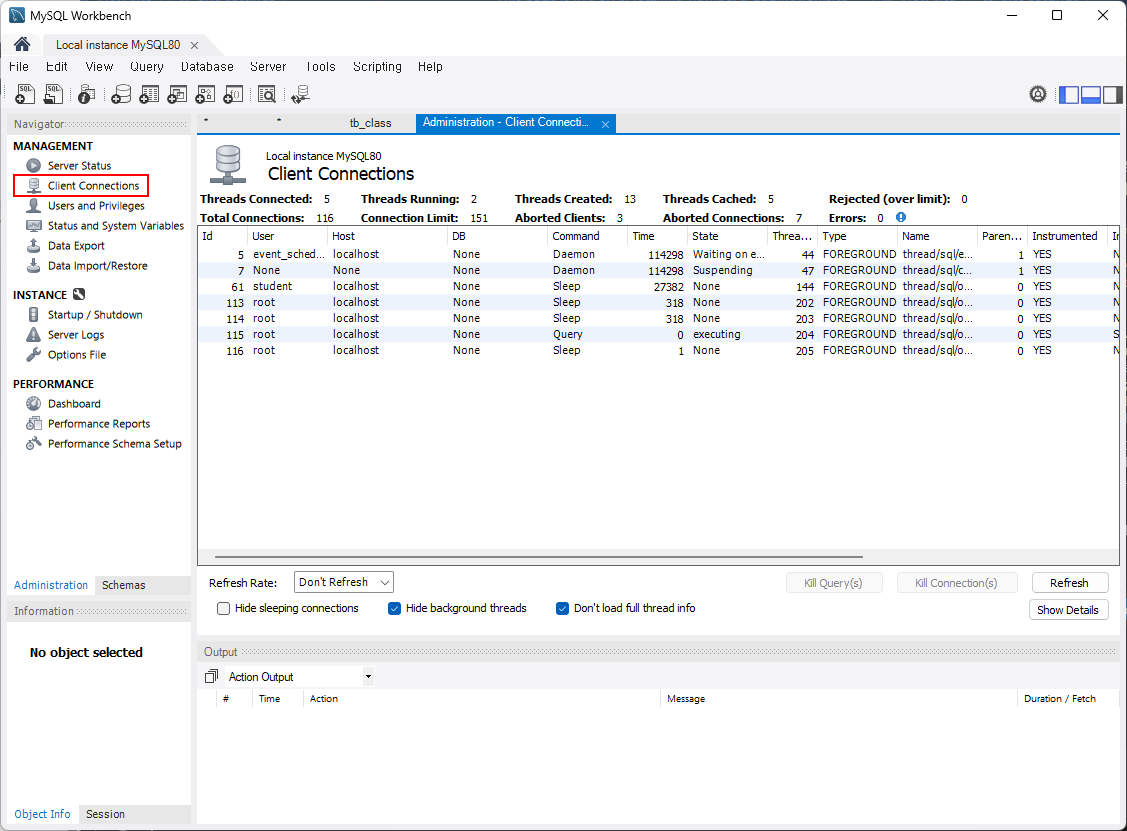The image size is (1127, 831).
Task: Sort by the State column header
Action: point(727,236)
